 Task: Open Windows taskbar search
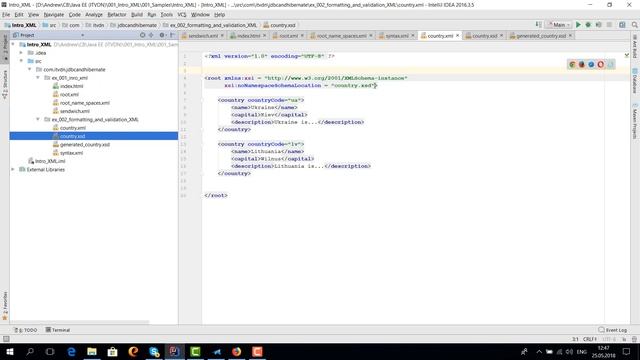tap(30, 351)
